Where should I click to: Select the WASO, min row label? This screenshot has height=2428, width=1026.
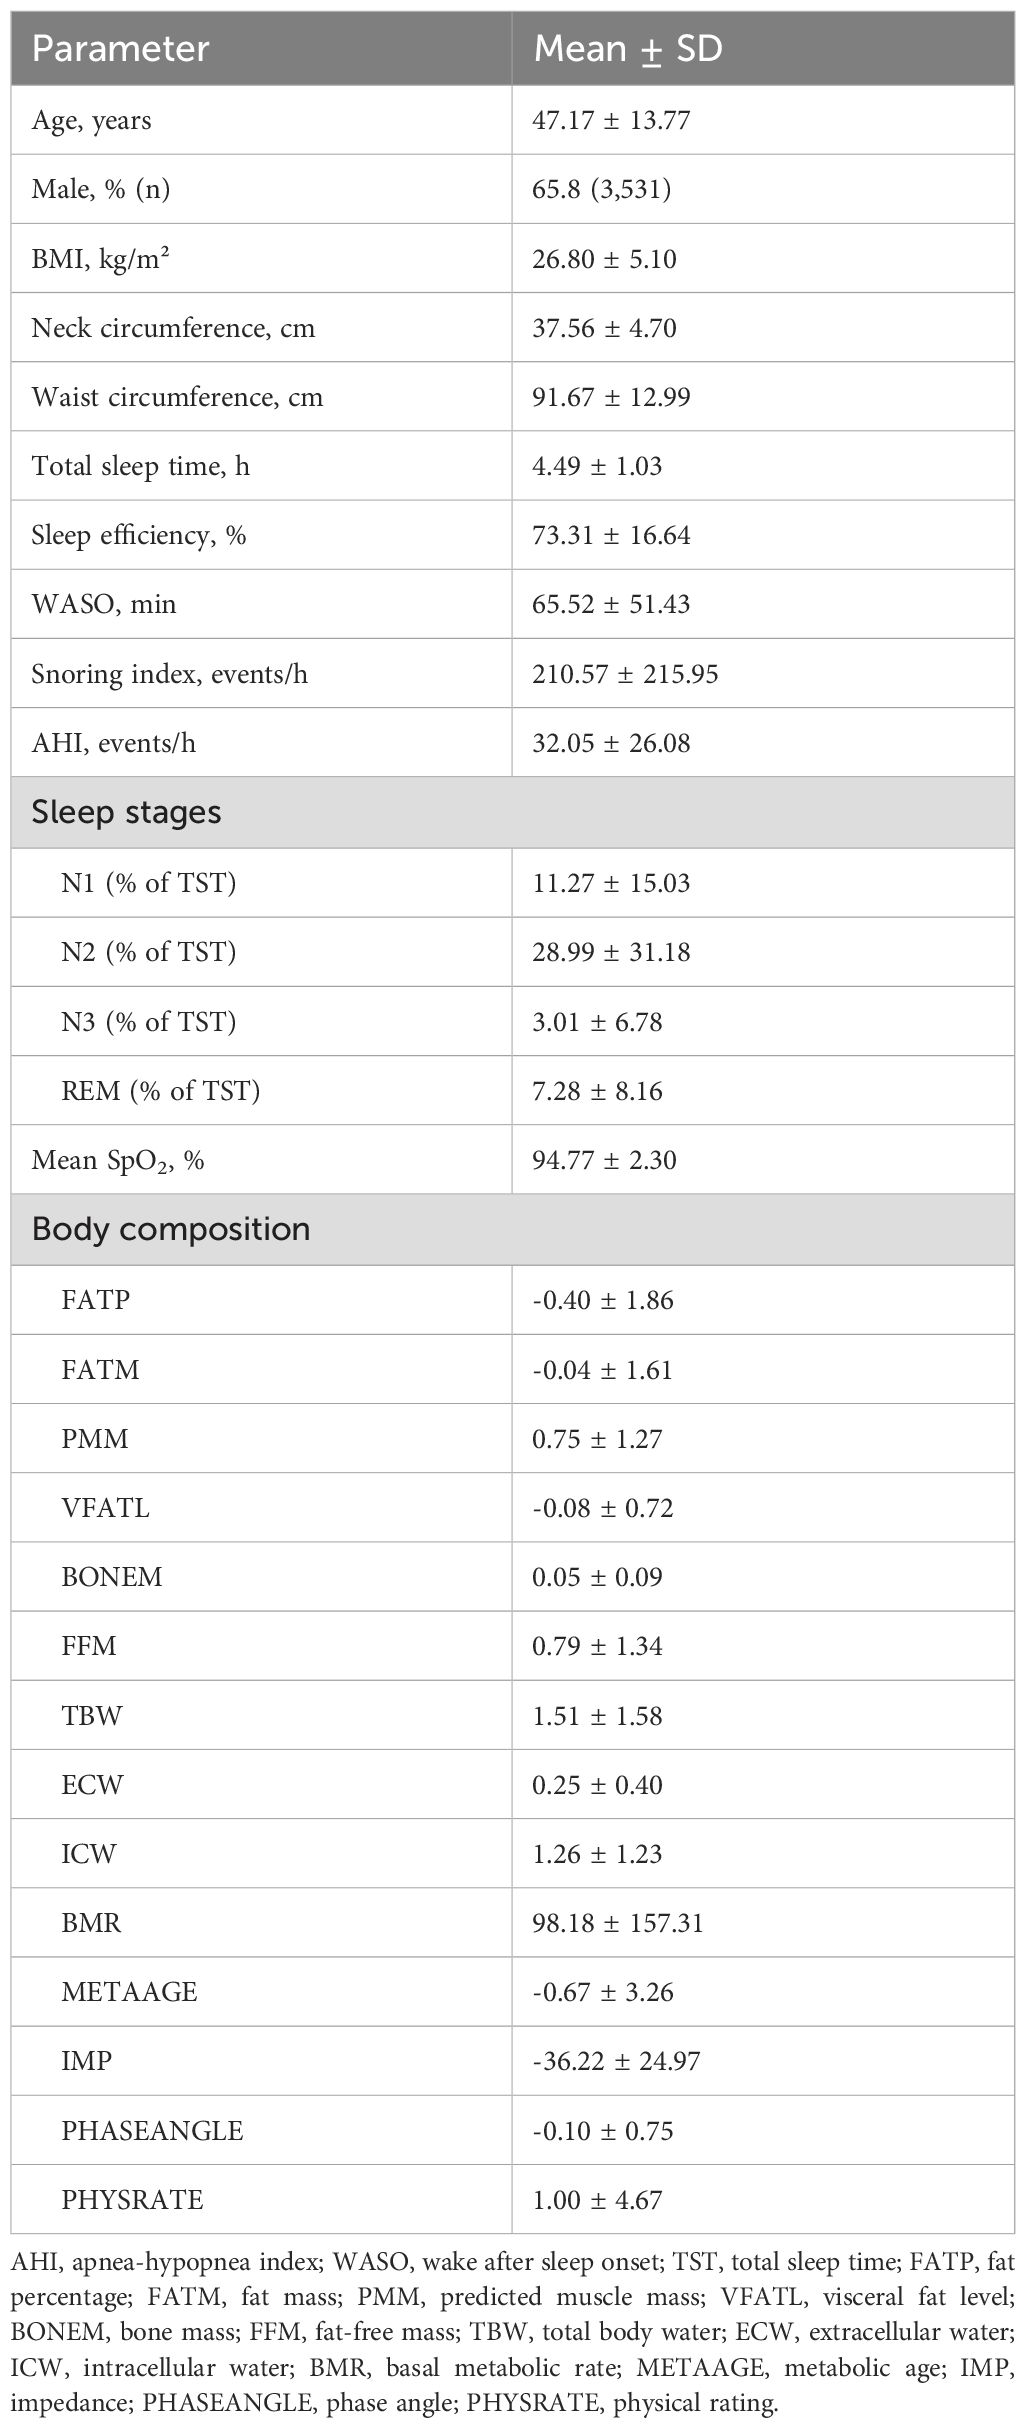[104, 604]
